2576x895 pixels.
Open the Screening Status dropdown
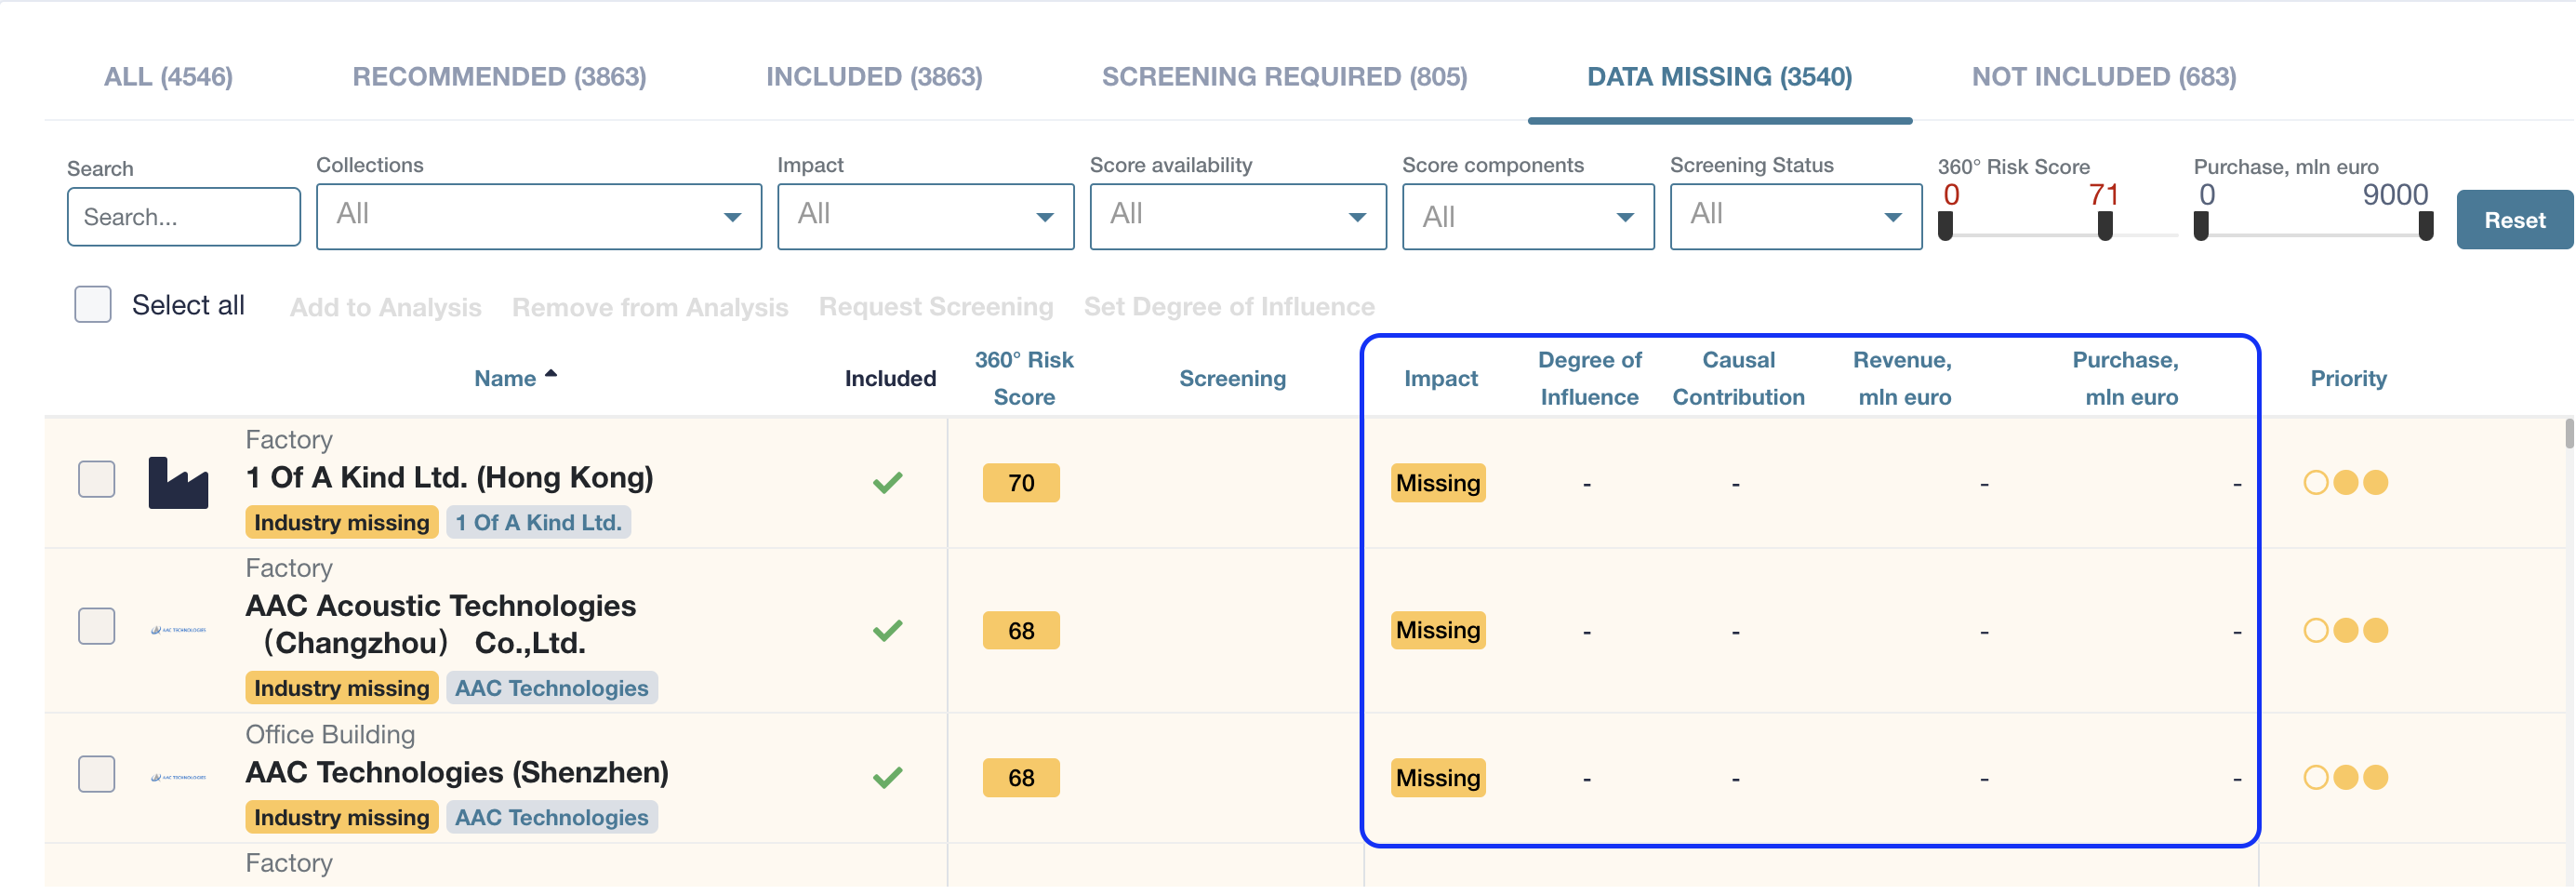click(x=1795, y=216)
